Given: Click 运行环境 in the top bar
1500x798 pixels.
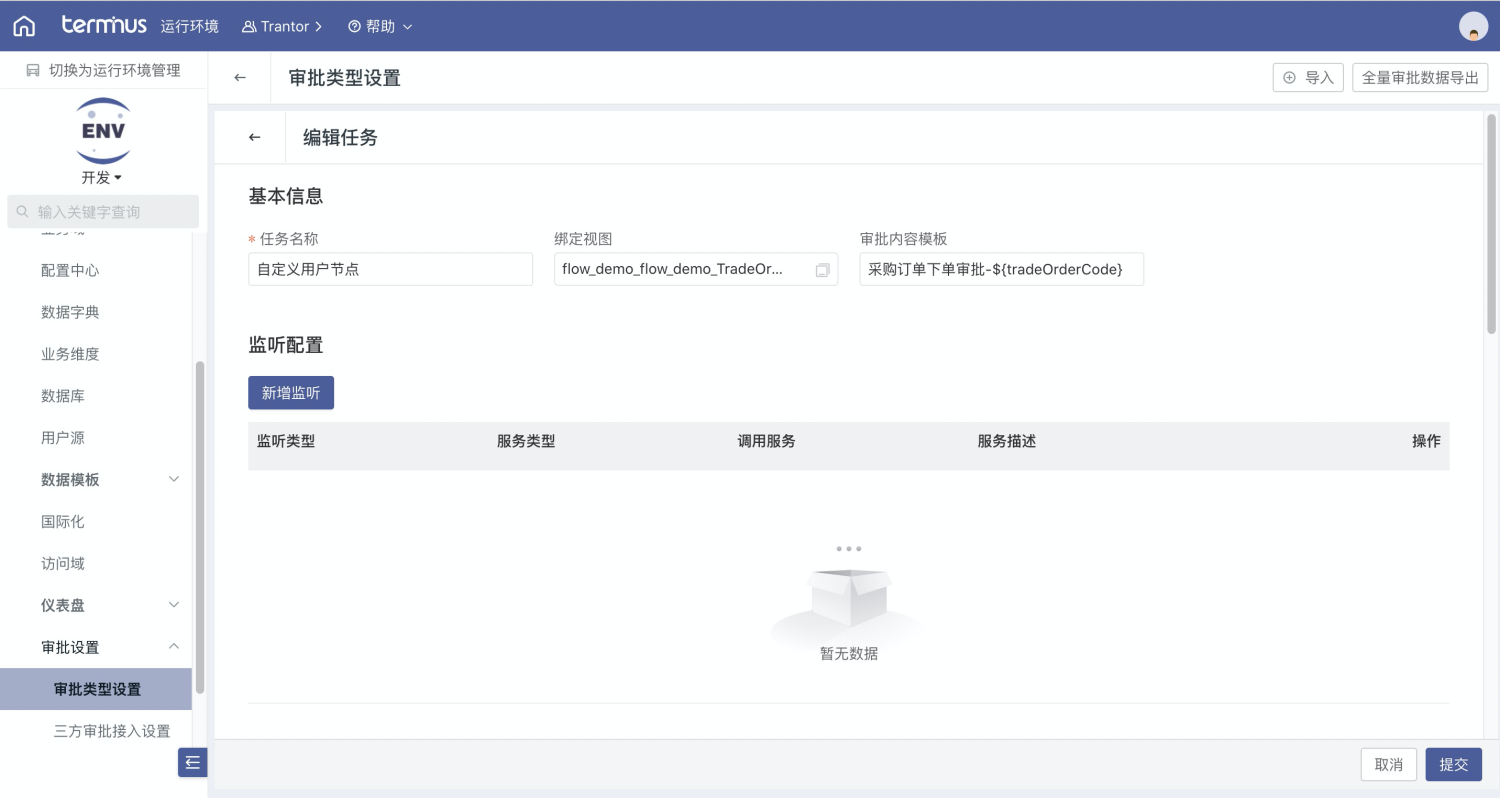Looking at the screenshot, I should click(190, 26).
